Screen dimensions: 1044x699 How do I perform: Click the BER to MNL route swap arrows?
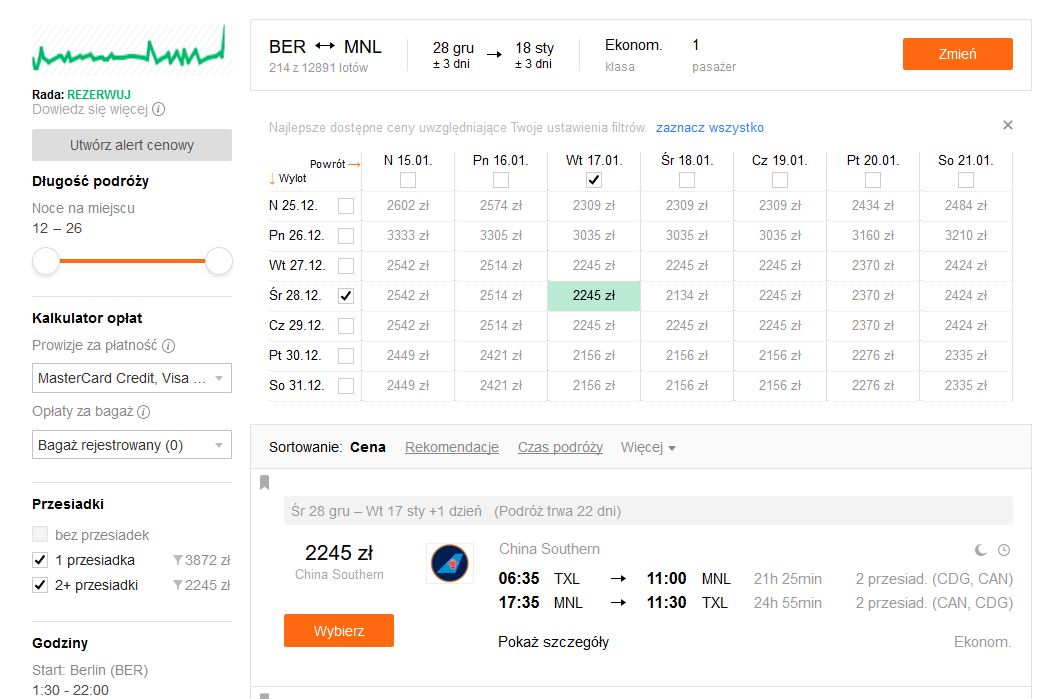coord(325,46)
